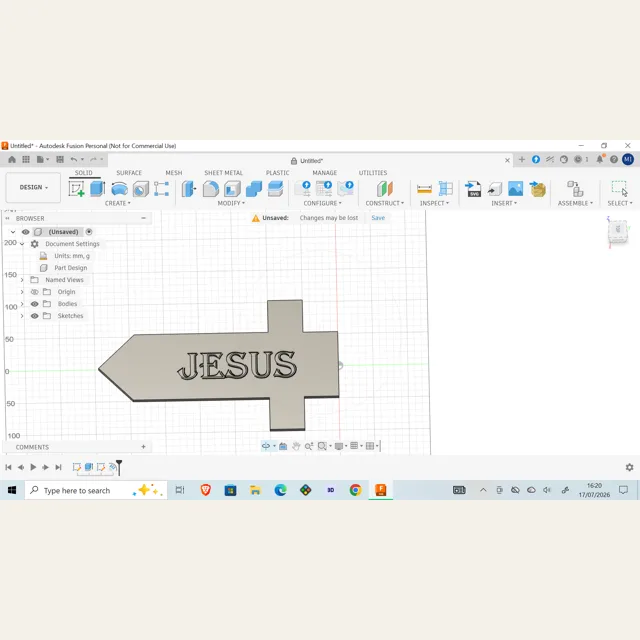The image size is (640, 640).
Task: Toggle visibility of the Sketches folder
Action: (x=35, y=316)
